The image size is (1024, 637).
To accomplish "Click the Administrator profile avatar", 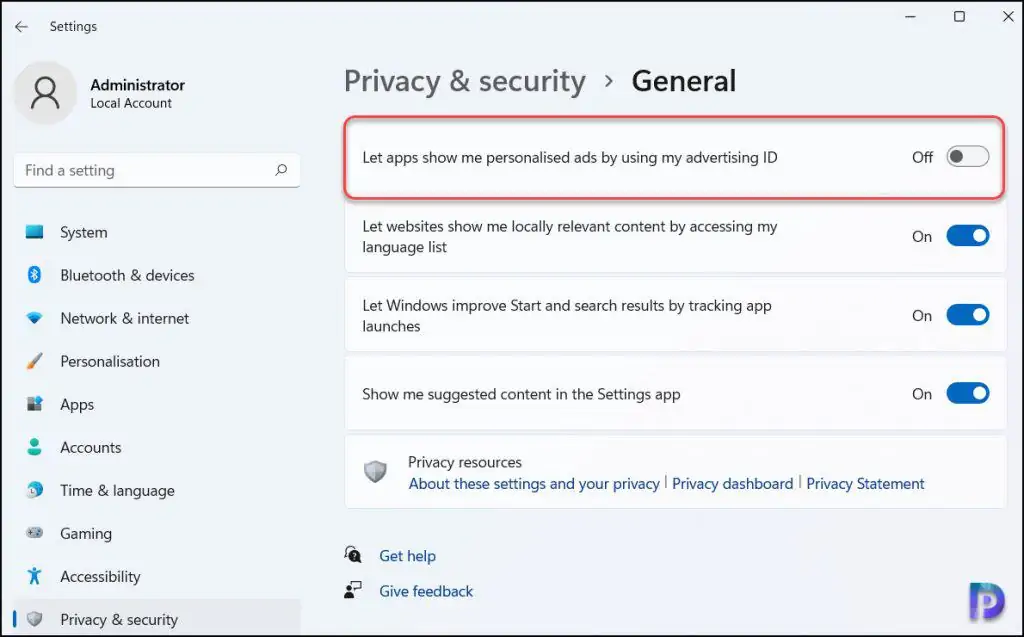I will [x=46, y=93].
